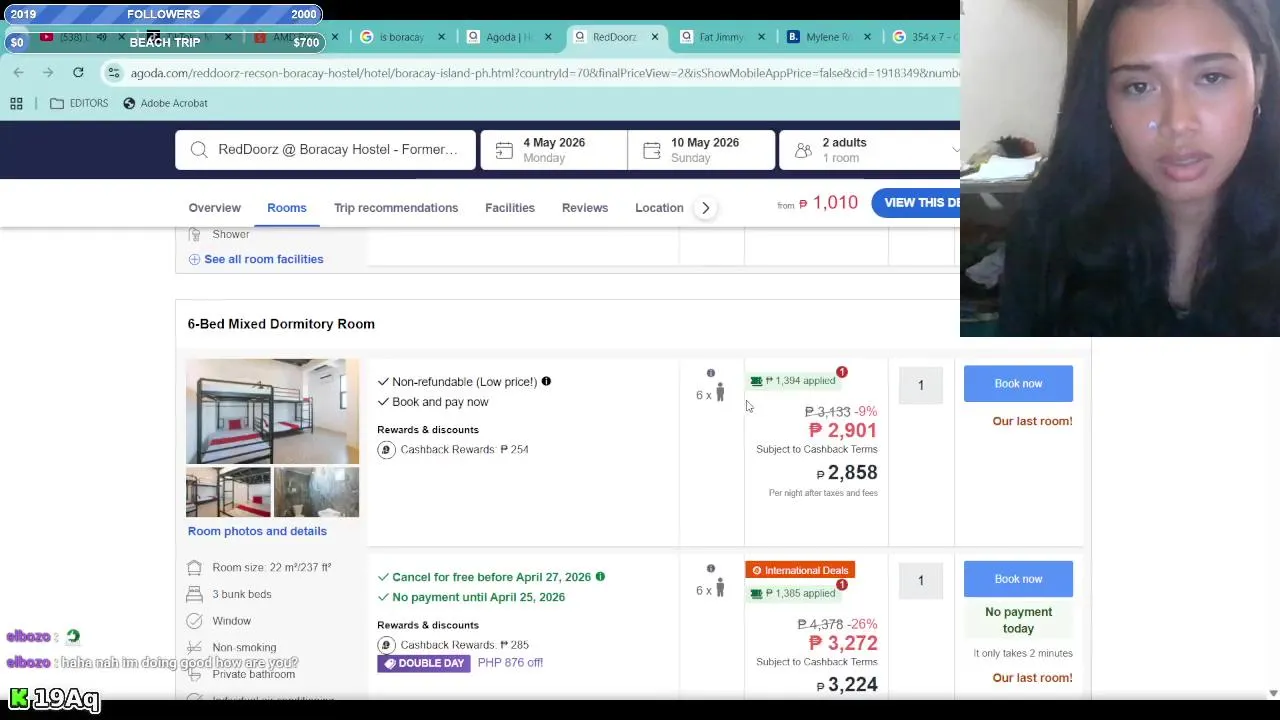1280x720 pixels.
Task: Click the '6-Bed Mixed Dormitory Room' heading
Action: (x=281, y=324)
